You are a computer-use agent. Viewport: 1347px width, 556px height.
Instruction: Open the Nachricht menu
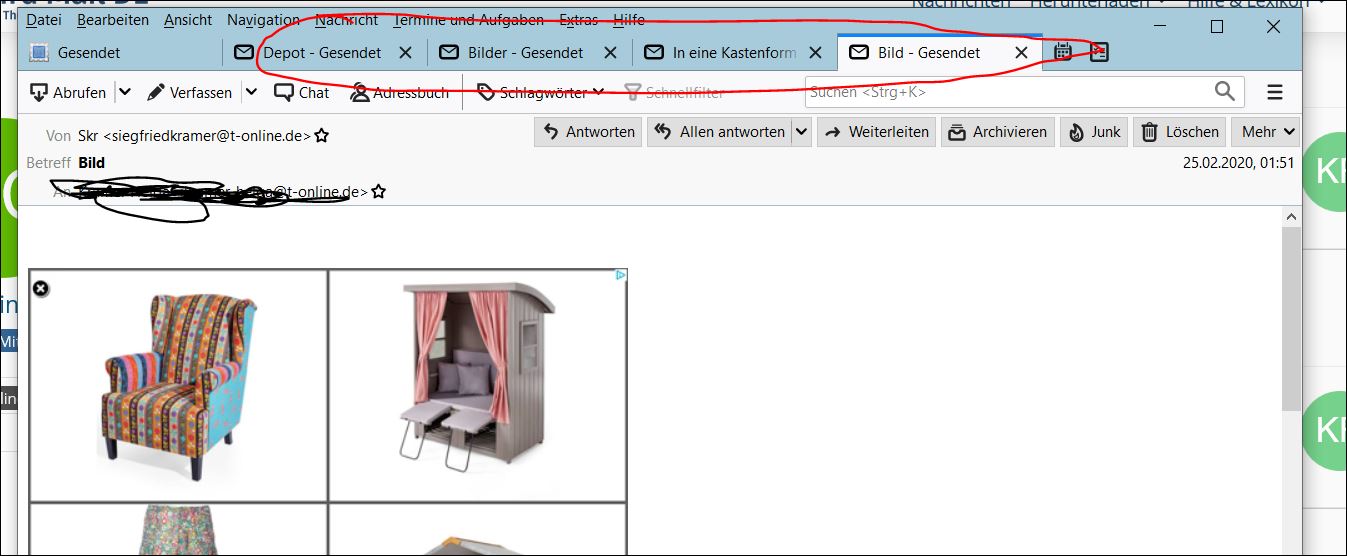[347, 20]
